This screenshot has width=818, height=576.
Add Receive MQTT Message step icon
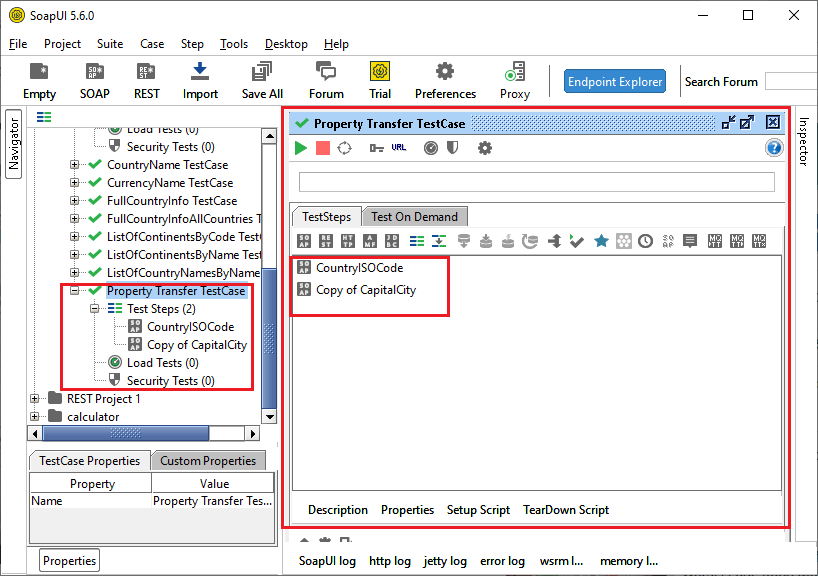click(737, 241)
